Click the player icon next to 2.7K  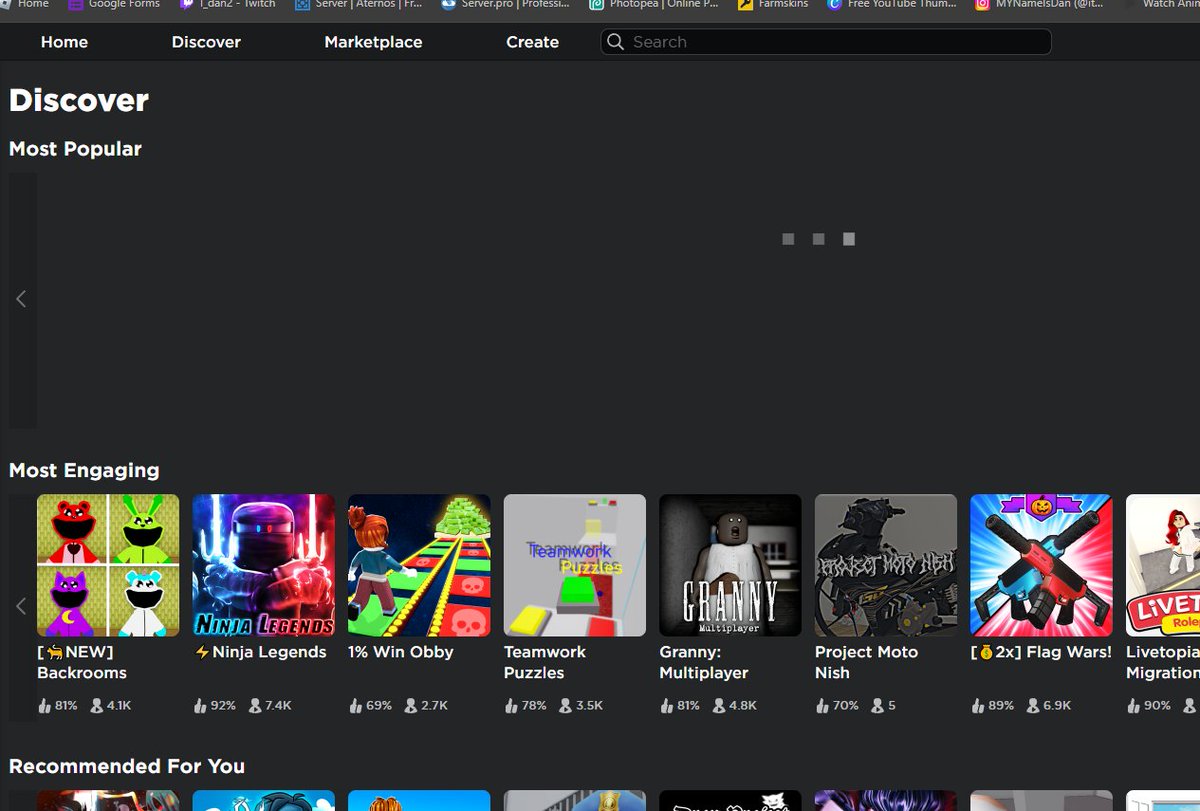(411, 706)
